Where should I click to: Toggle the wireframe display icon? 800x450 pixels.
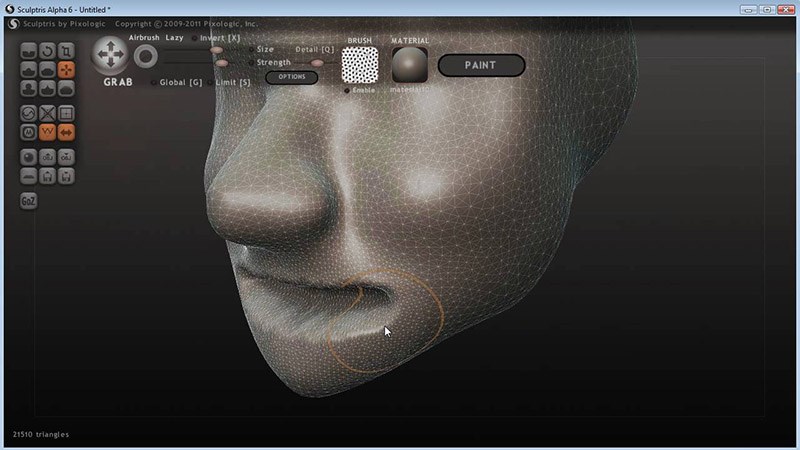66,113
